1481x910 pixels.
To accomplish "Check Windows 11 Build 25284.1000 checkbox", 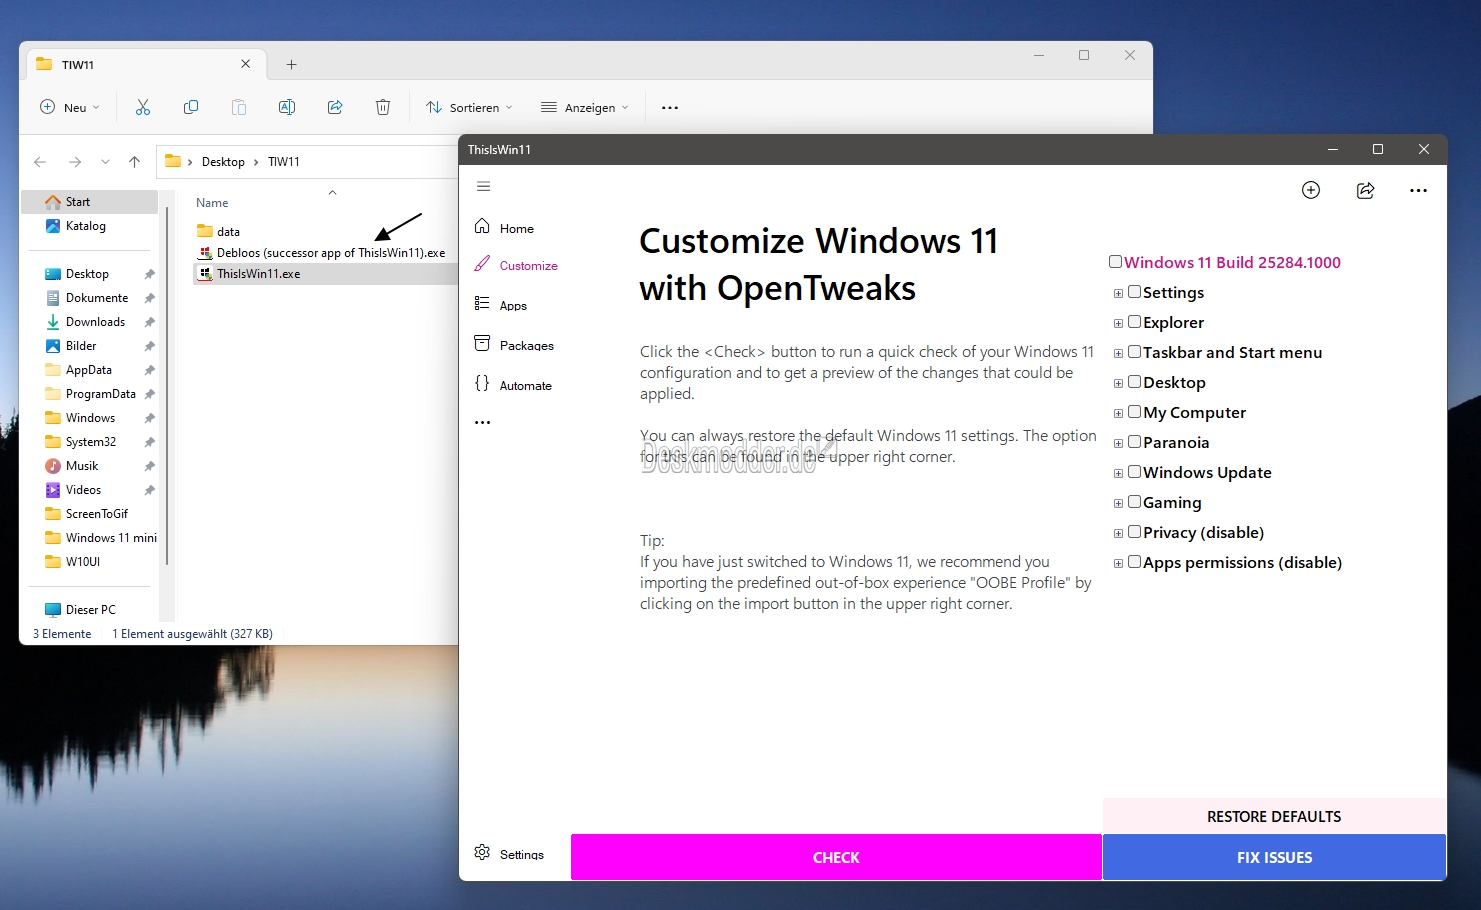I will click(x=1115, y=262).
